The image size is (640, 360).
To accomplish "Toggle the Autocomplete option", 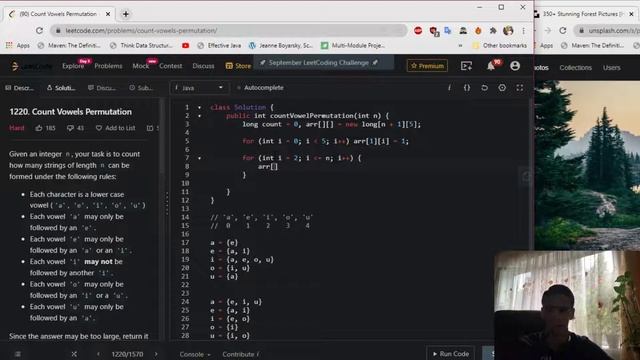I will pyautogui.click(x=260, y=88).
